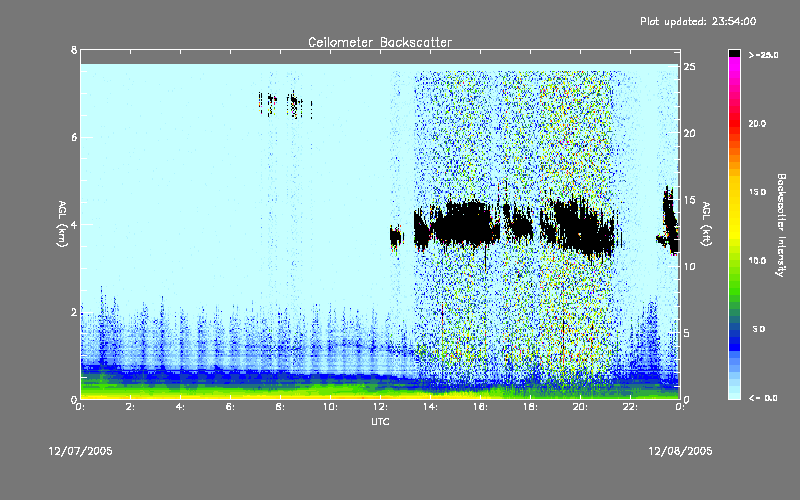
Task: Click the '10' tick on the kft axis
Action: click(689, 266)
